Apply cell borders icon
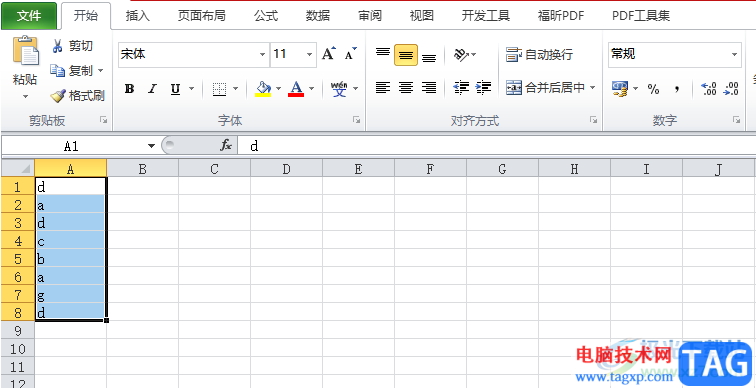Viewport: 756px width, 388px height. tap(219, 89)
